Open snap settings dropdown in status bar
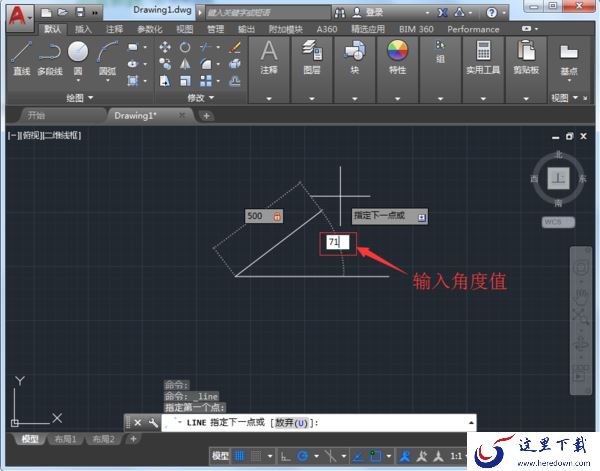Viewport: 600px width, 471px height. 270,456
